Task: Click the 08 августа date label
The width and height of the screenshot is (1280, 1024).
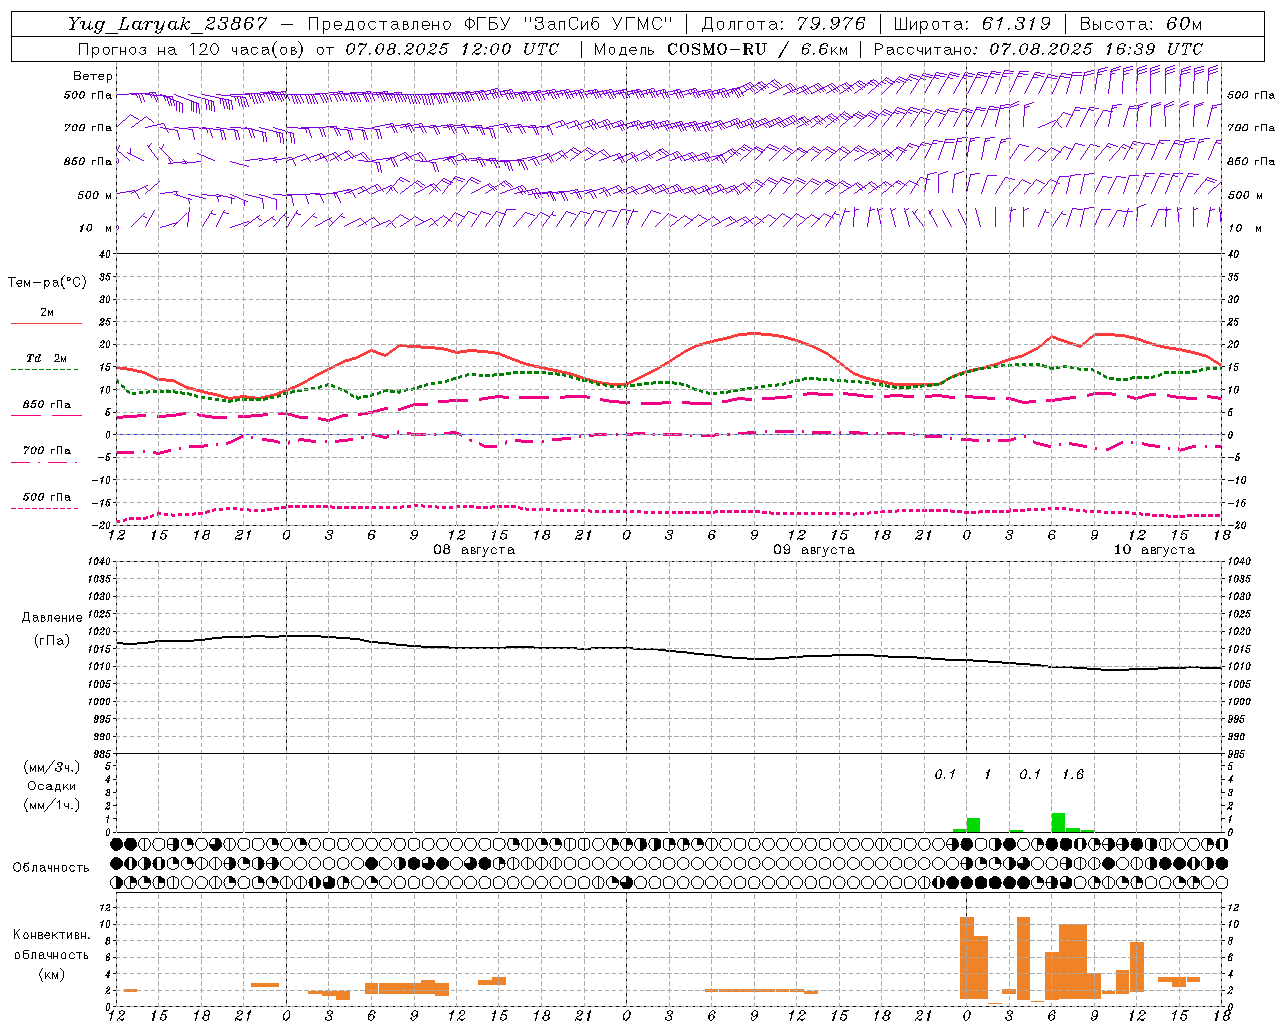Action: (474, 550)
